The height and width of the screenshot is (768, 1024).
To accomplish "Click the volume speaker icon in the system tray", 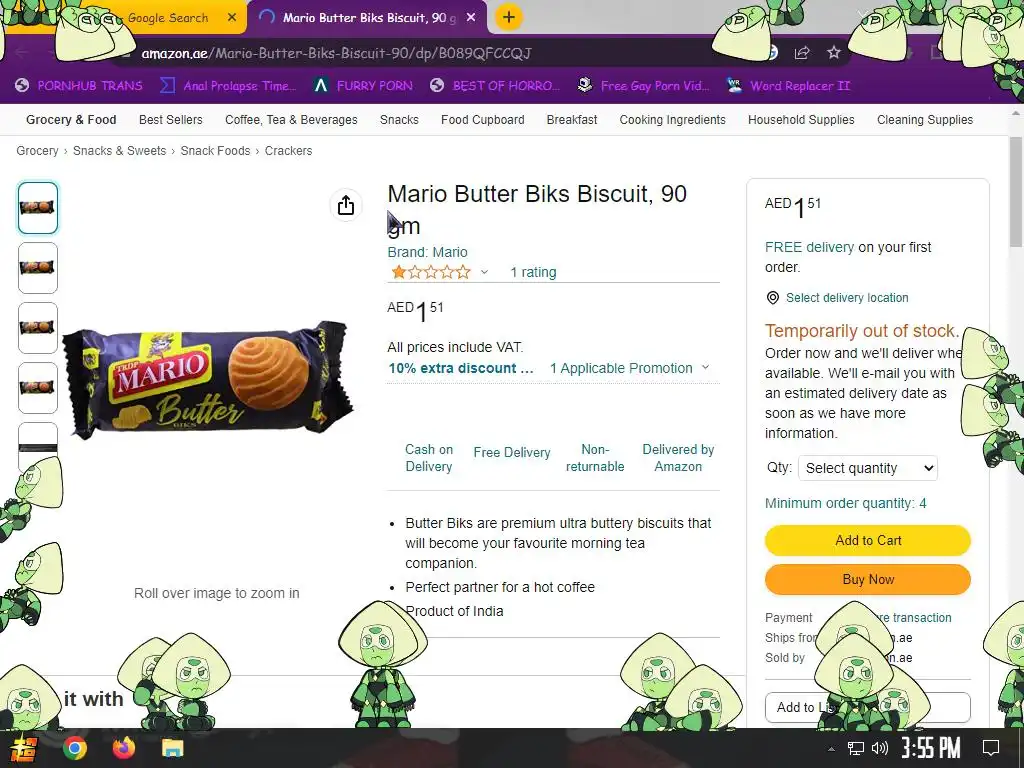I will [x=880, y=748].
